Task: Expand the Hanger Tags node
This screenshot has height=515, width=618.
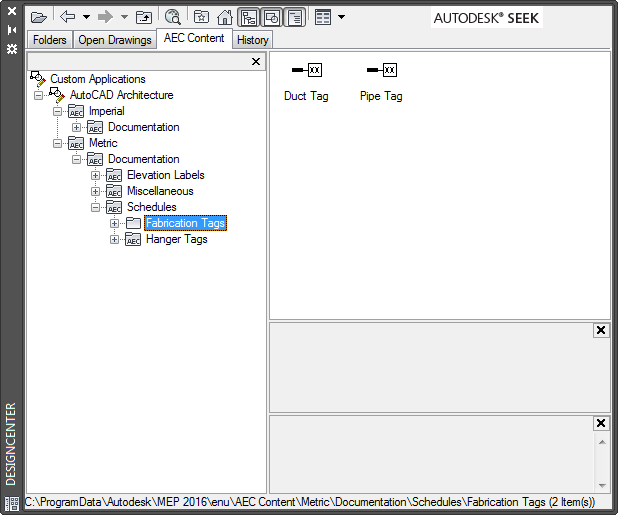Action: coord(114,240)
